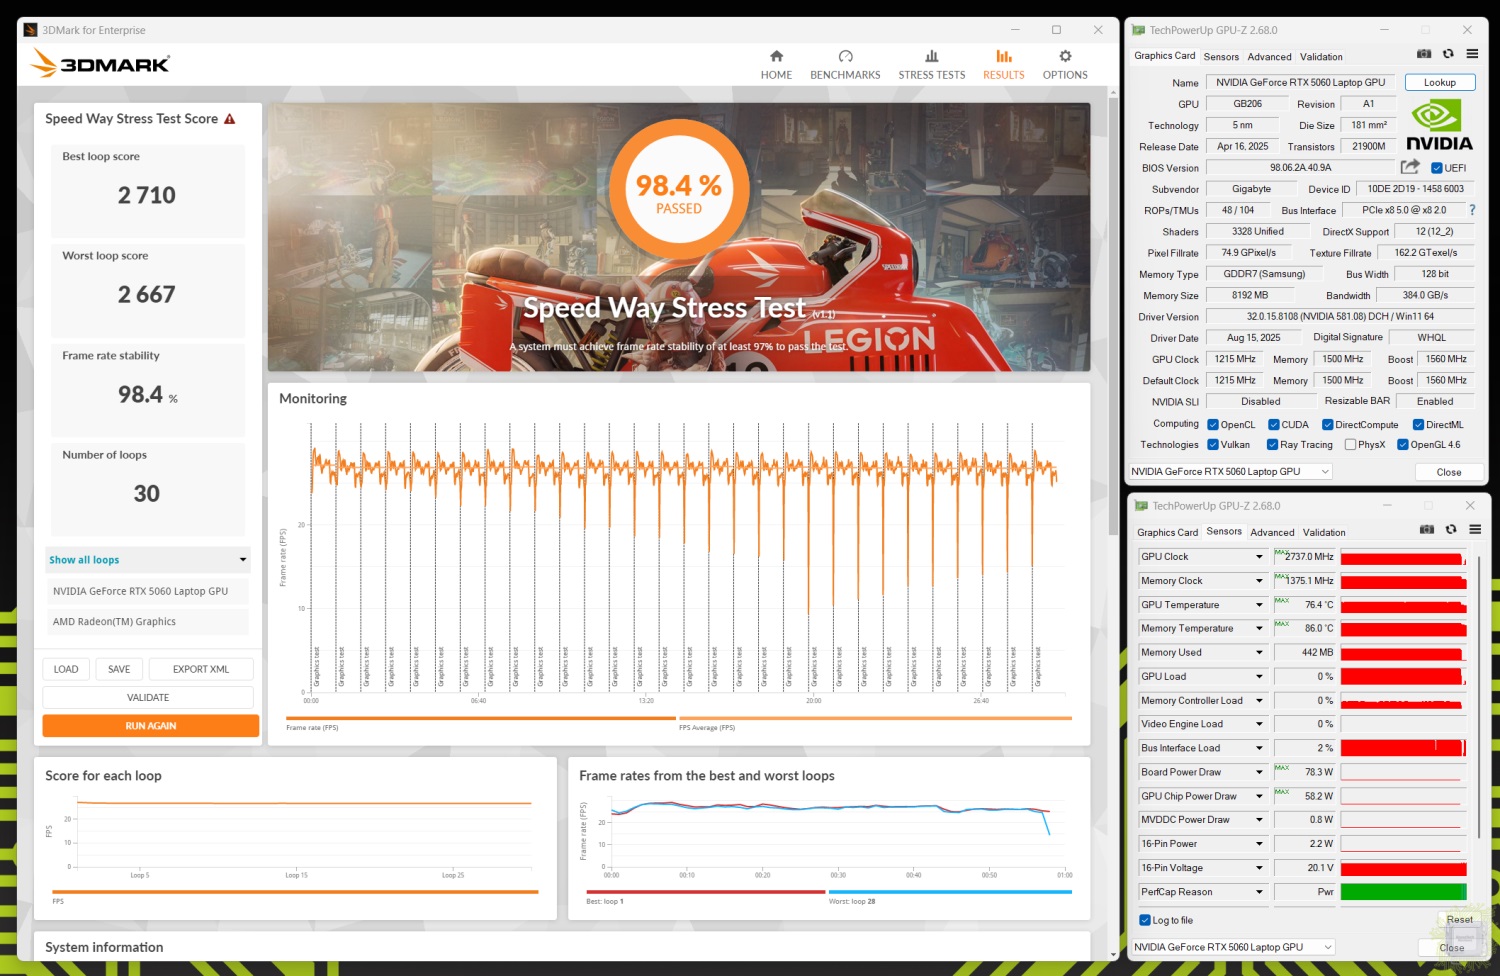The height and width of the screenshot is (976, 1500).
Task: Click the refresh icon in upper GPU-Z window
Action: tap(1448, 54)
